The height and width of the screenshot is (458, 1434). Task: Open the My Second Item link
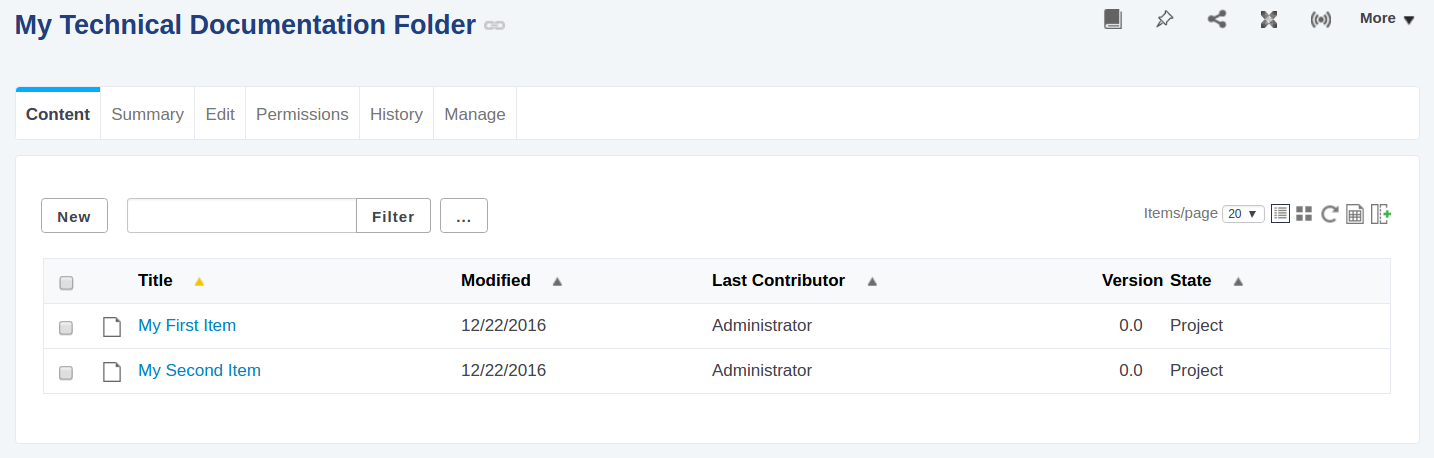pyautogui.click(x=199, y=370)
